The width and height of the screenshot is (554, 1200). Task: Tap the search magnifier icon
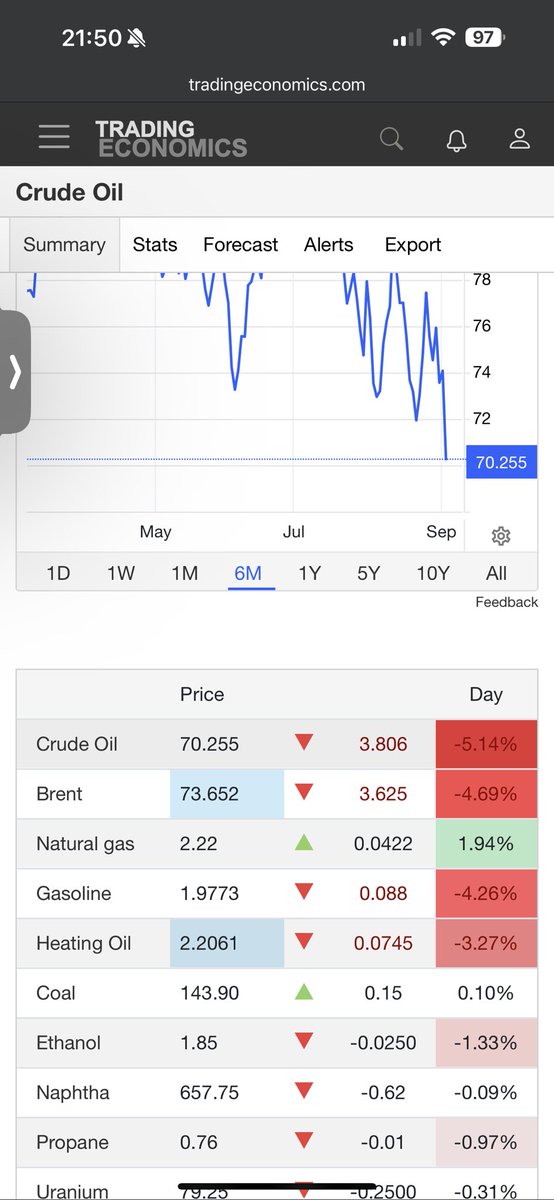392,138
